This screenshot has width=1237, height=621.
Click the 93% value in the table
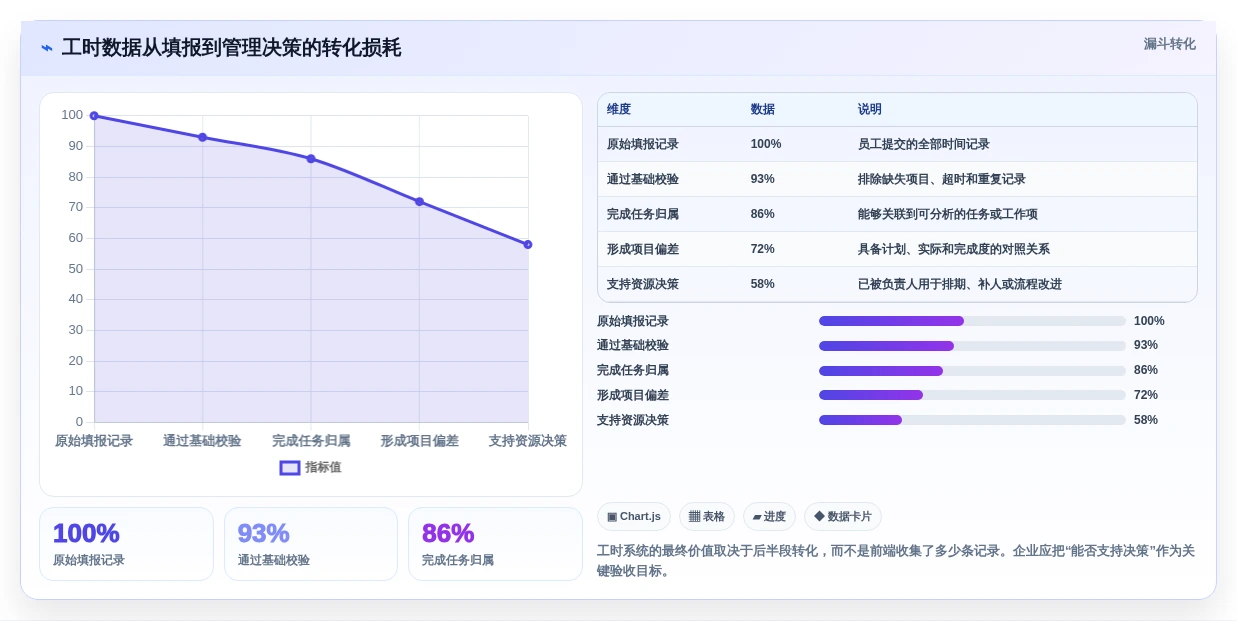coord(763,179)
